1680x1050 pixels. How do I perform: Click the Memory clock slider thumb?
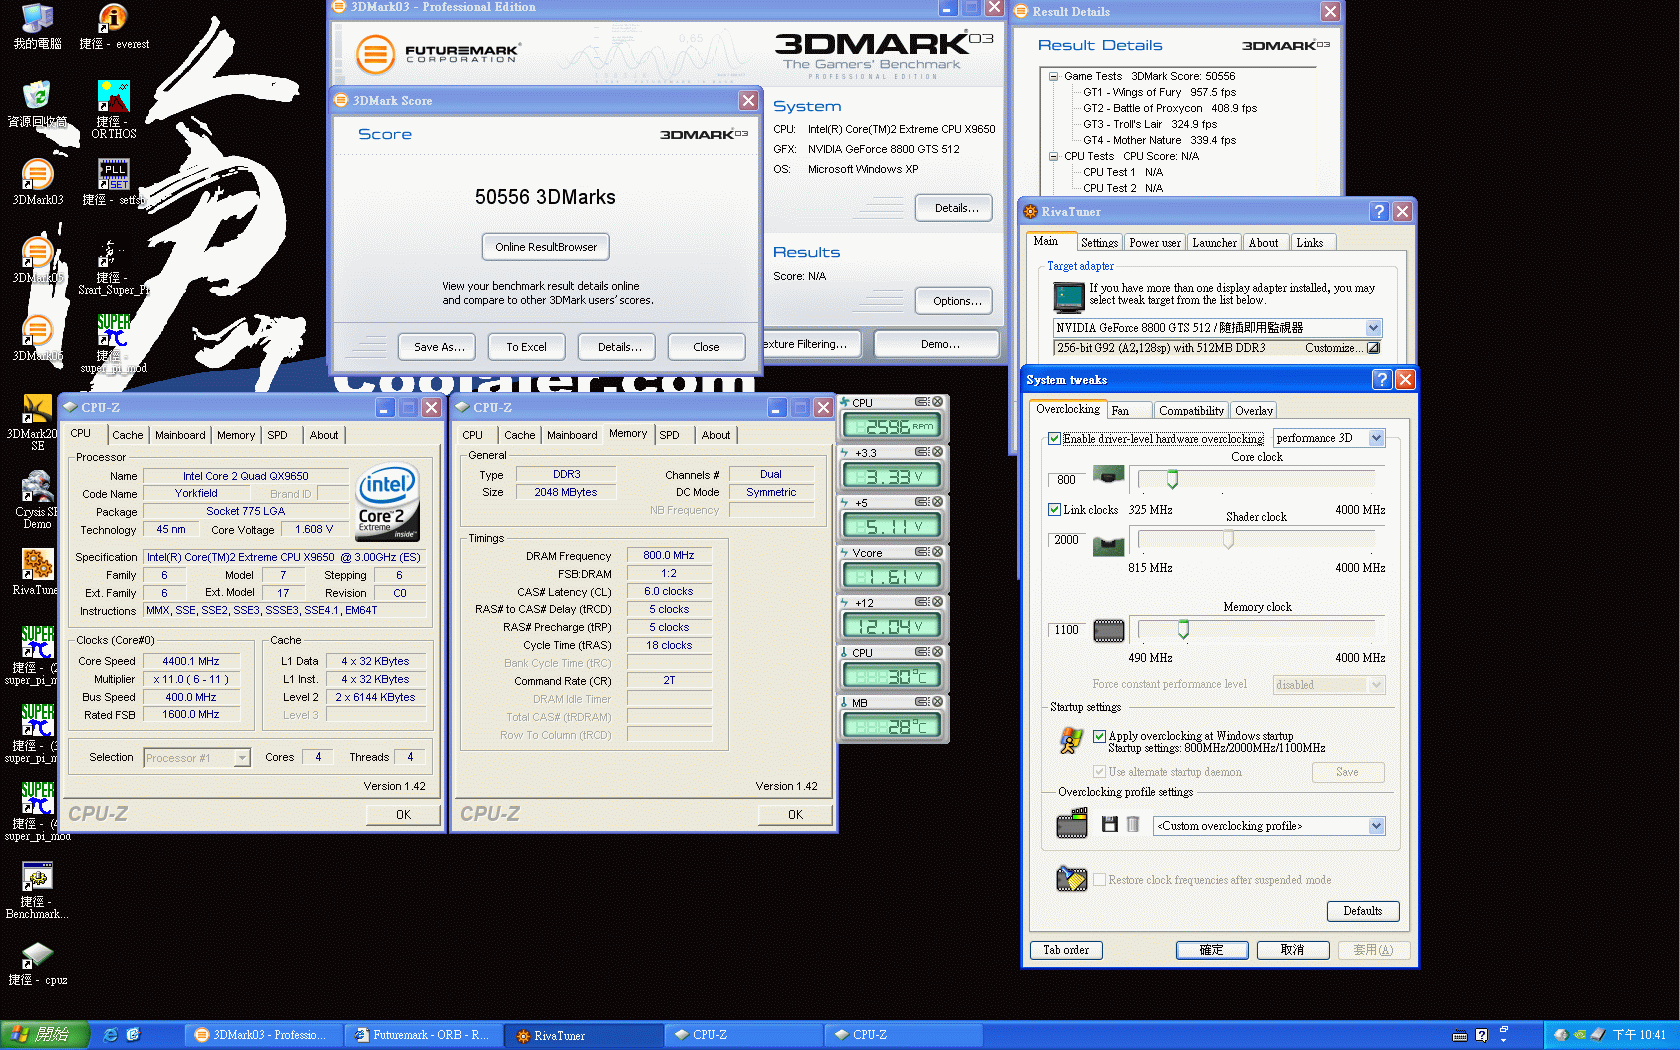click(x=1183, y=629)
